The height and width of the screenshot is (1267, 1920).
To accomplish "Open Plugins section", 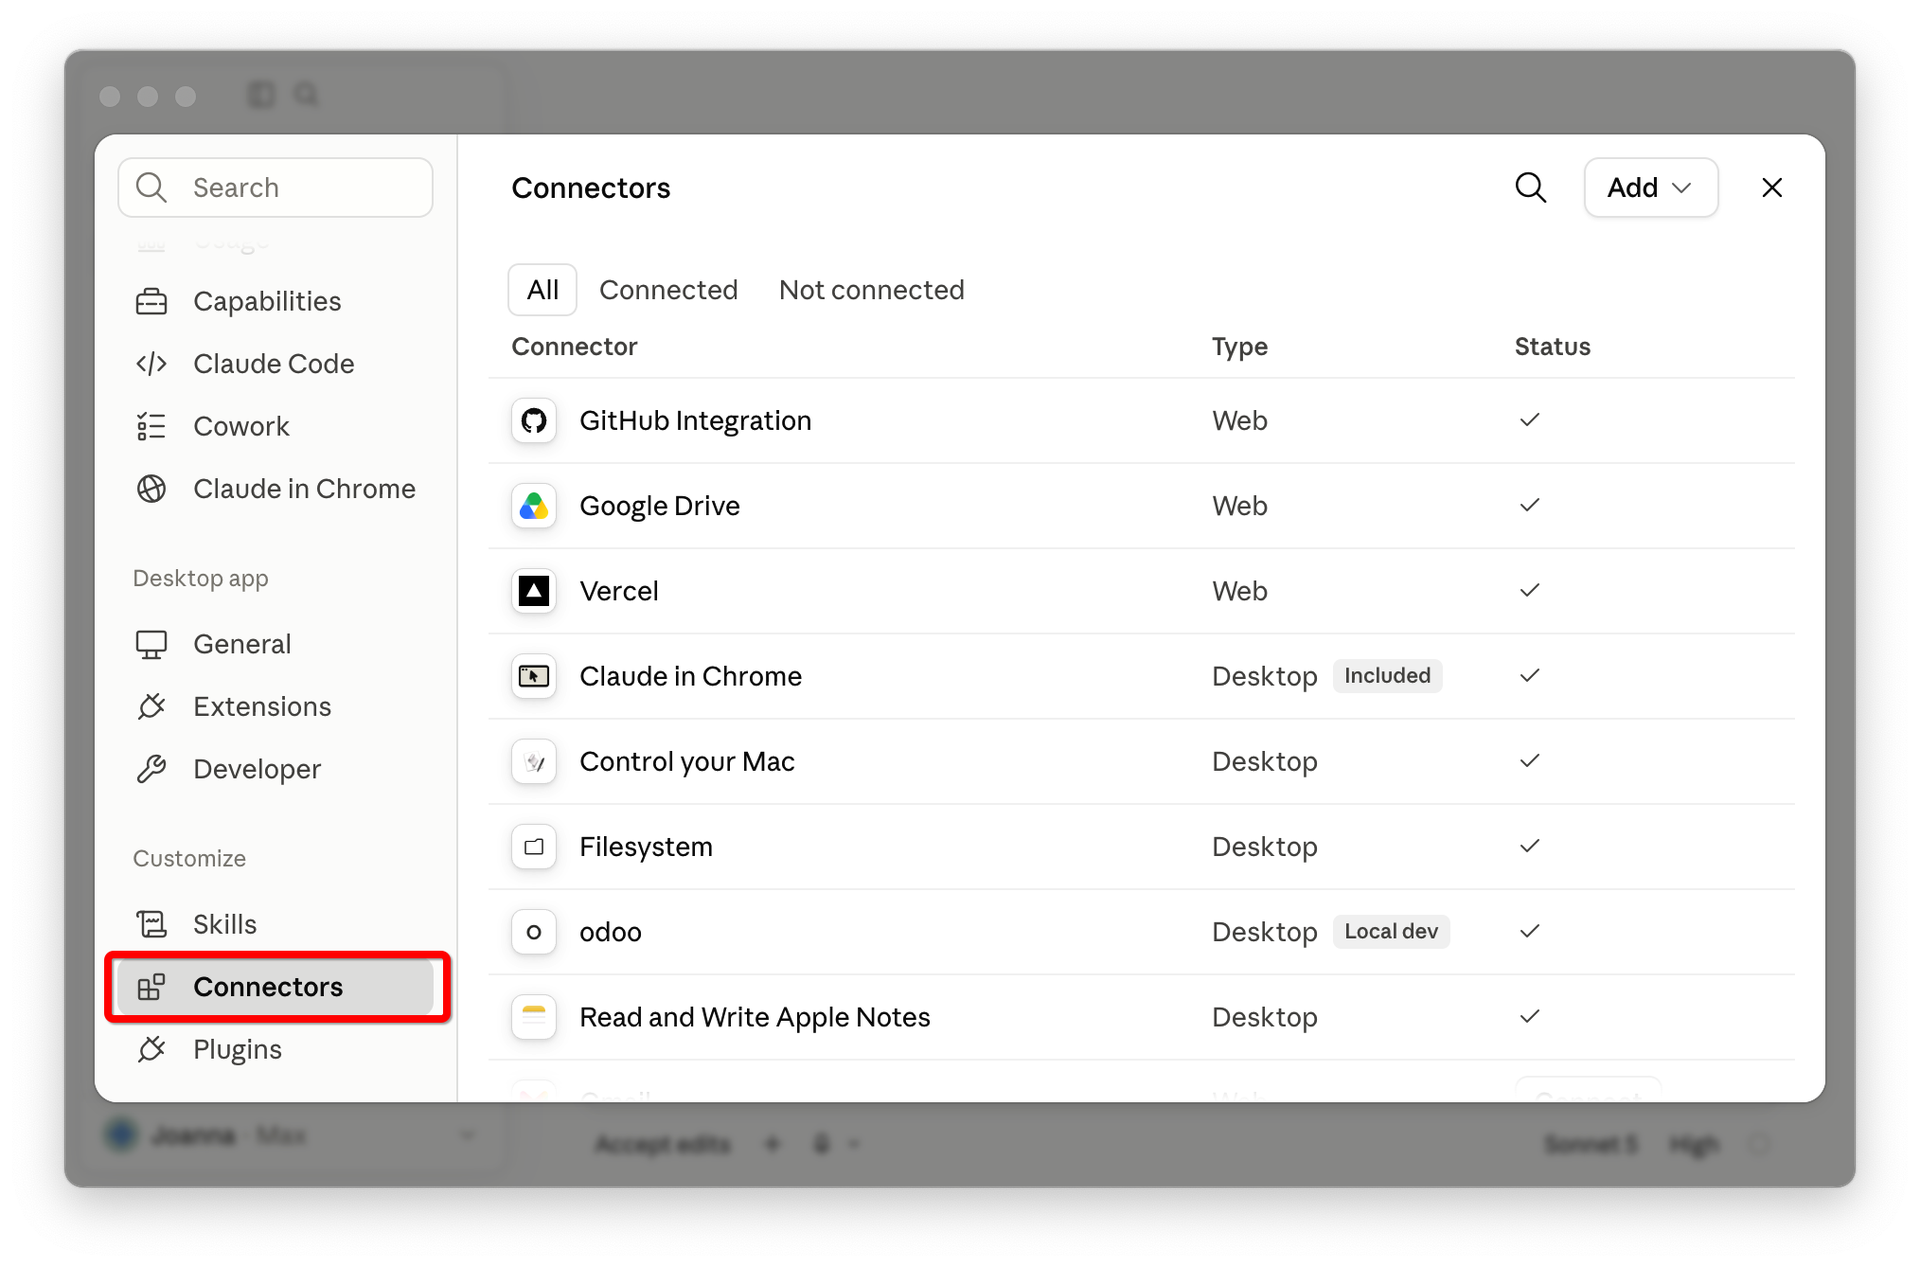I will pos(275,1049).
